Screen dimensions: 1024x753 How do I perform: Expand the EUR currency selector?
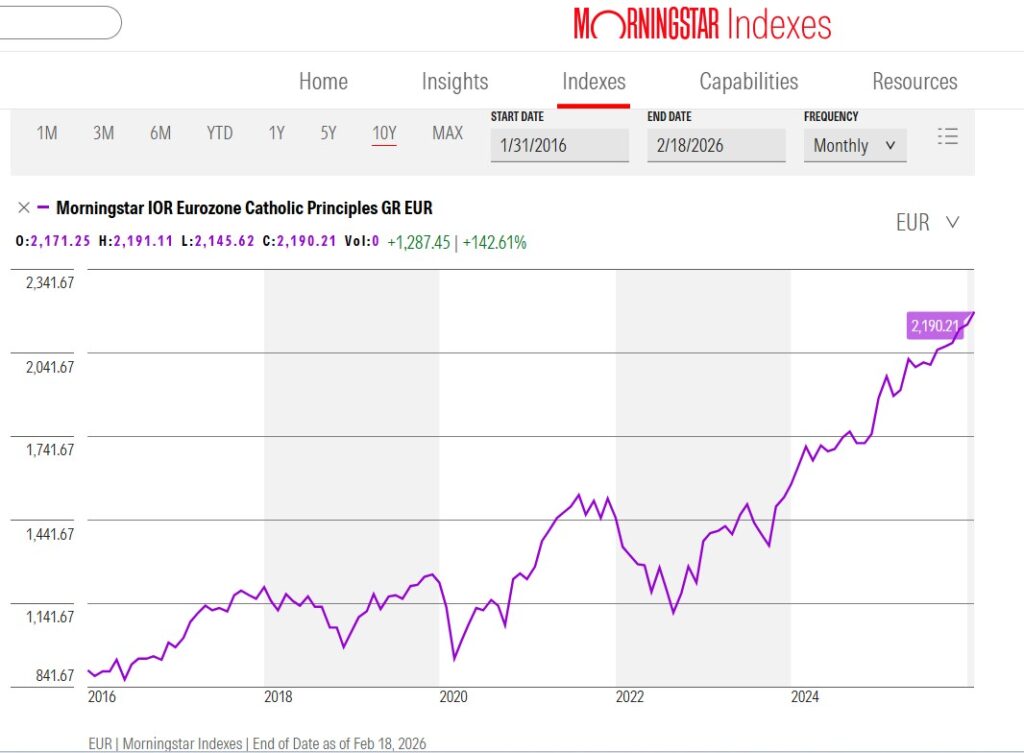point(927,223)
